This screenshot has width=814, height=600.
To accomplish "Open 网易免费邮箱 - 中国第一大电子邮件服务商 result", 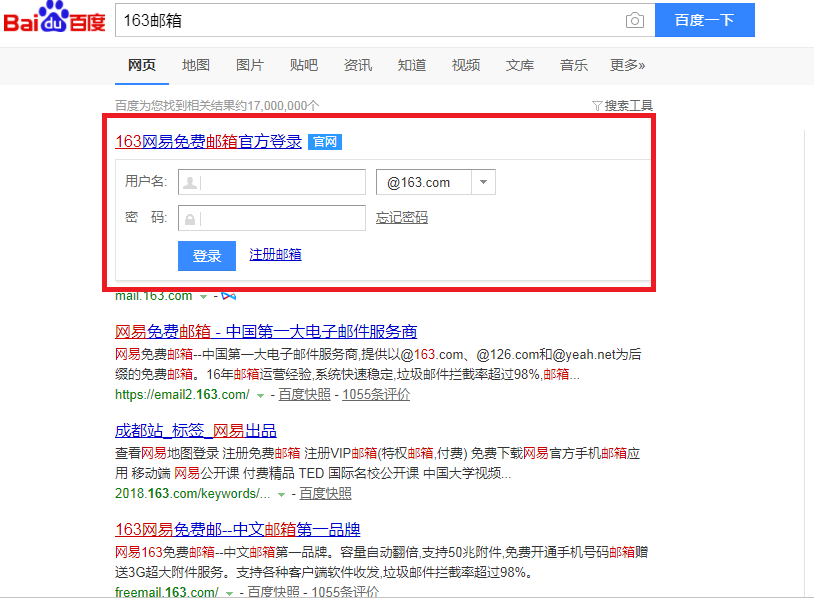I will 266,332.
